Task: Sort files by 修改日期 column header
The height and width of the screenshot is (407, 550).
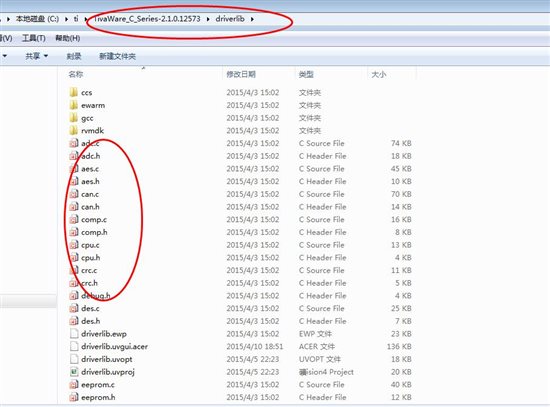Action: [241, 74]
